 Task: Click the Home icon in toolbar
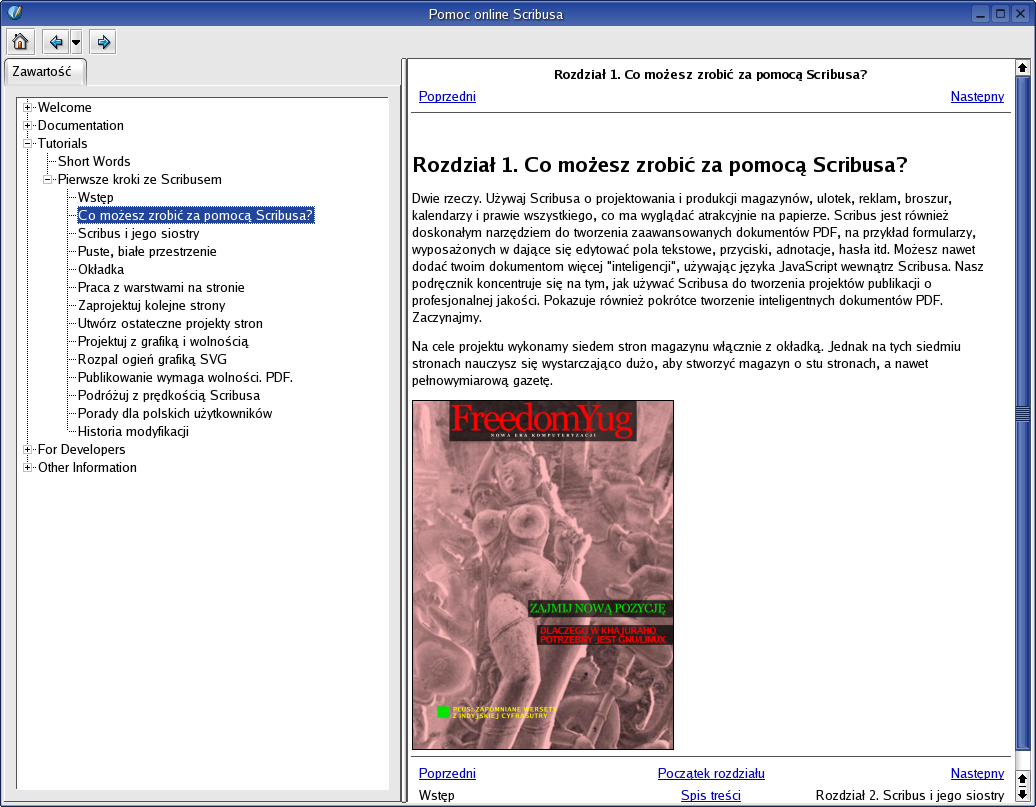coord(20,41)
